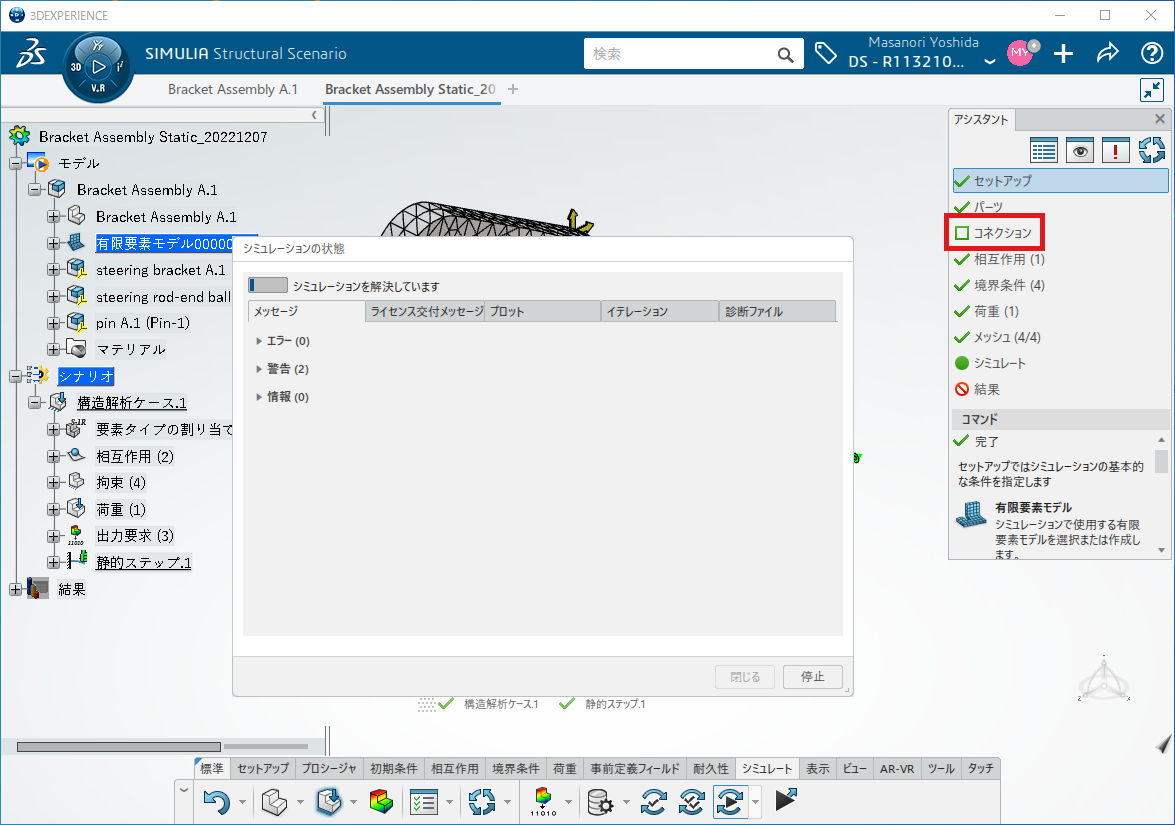This screenshot has width=1175, height=825.
Task: Click the 3DS compass play button
Action: click(x=98, y=67)
